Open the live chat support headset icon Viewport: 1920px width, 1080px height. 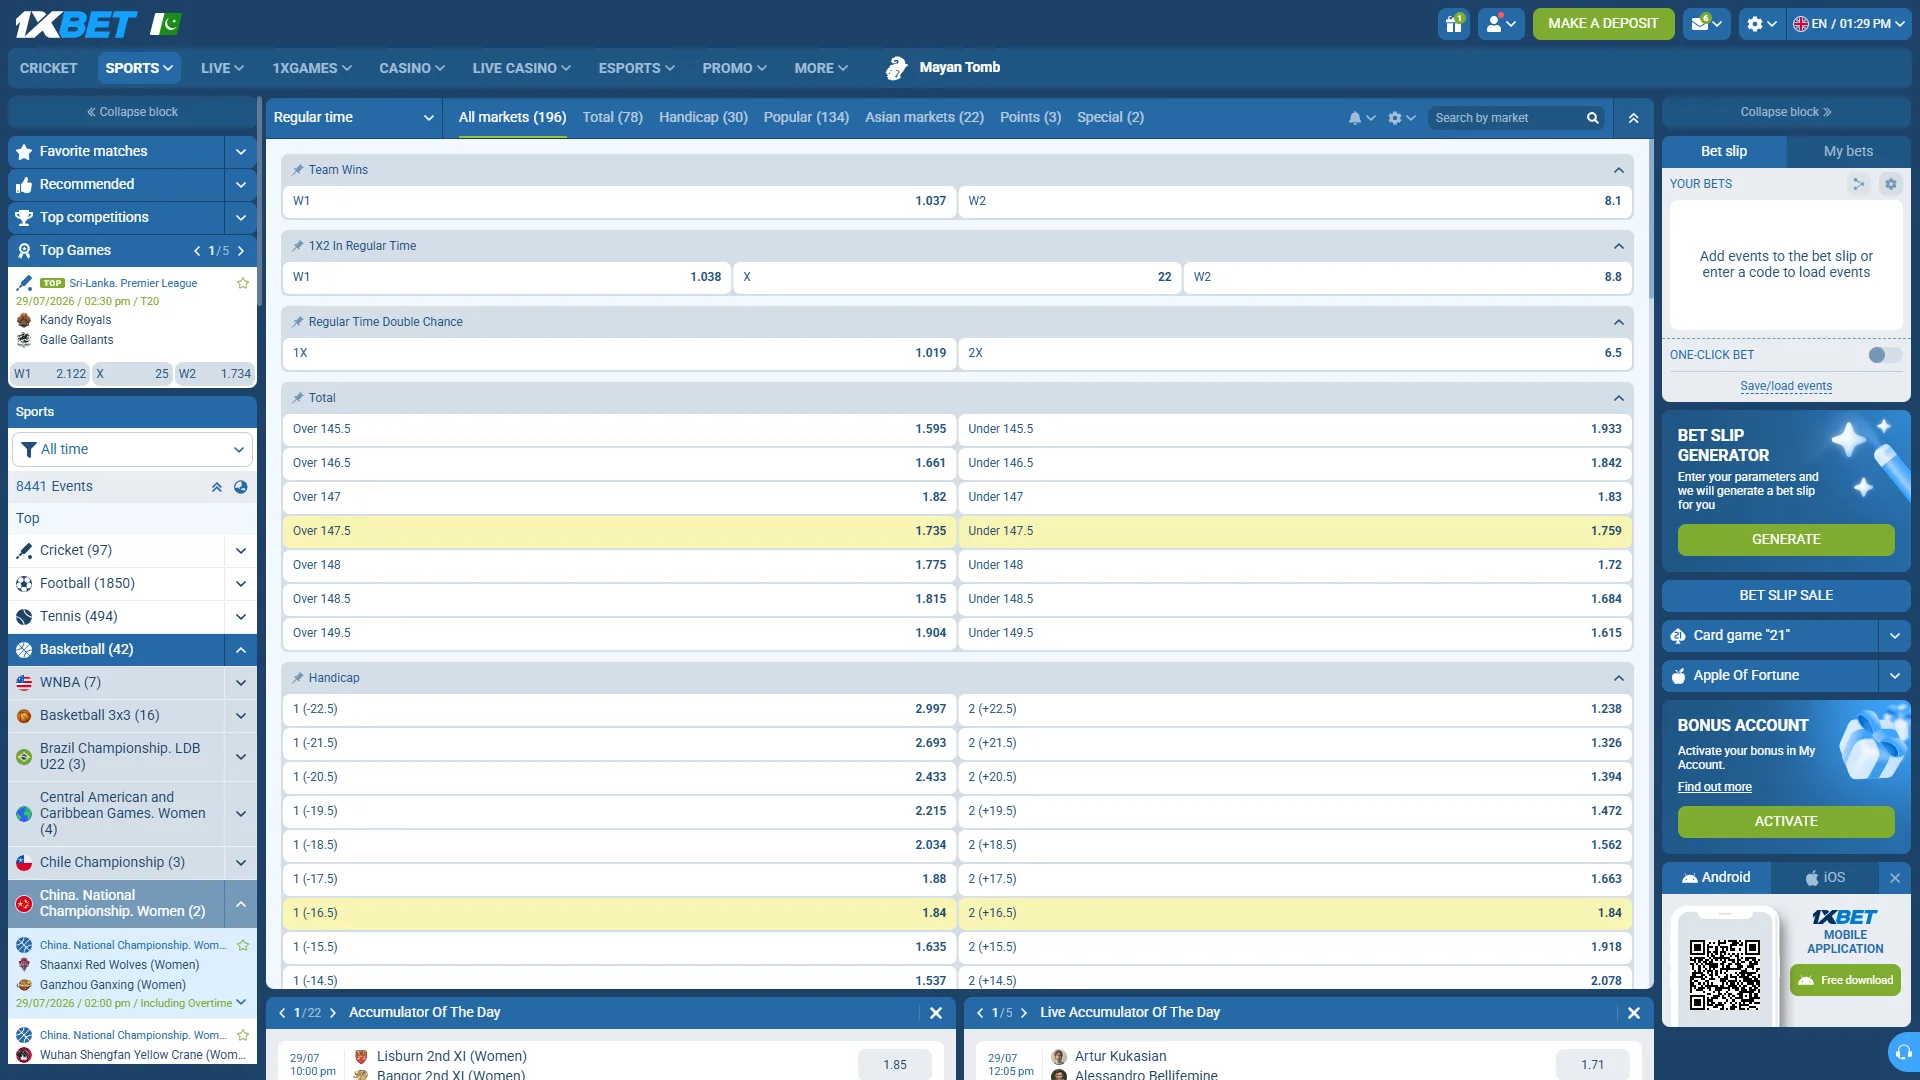(x=1904, y=1052)
